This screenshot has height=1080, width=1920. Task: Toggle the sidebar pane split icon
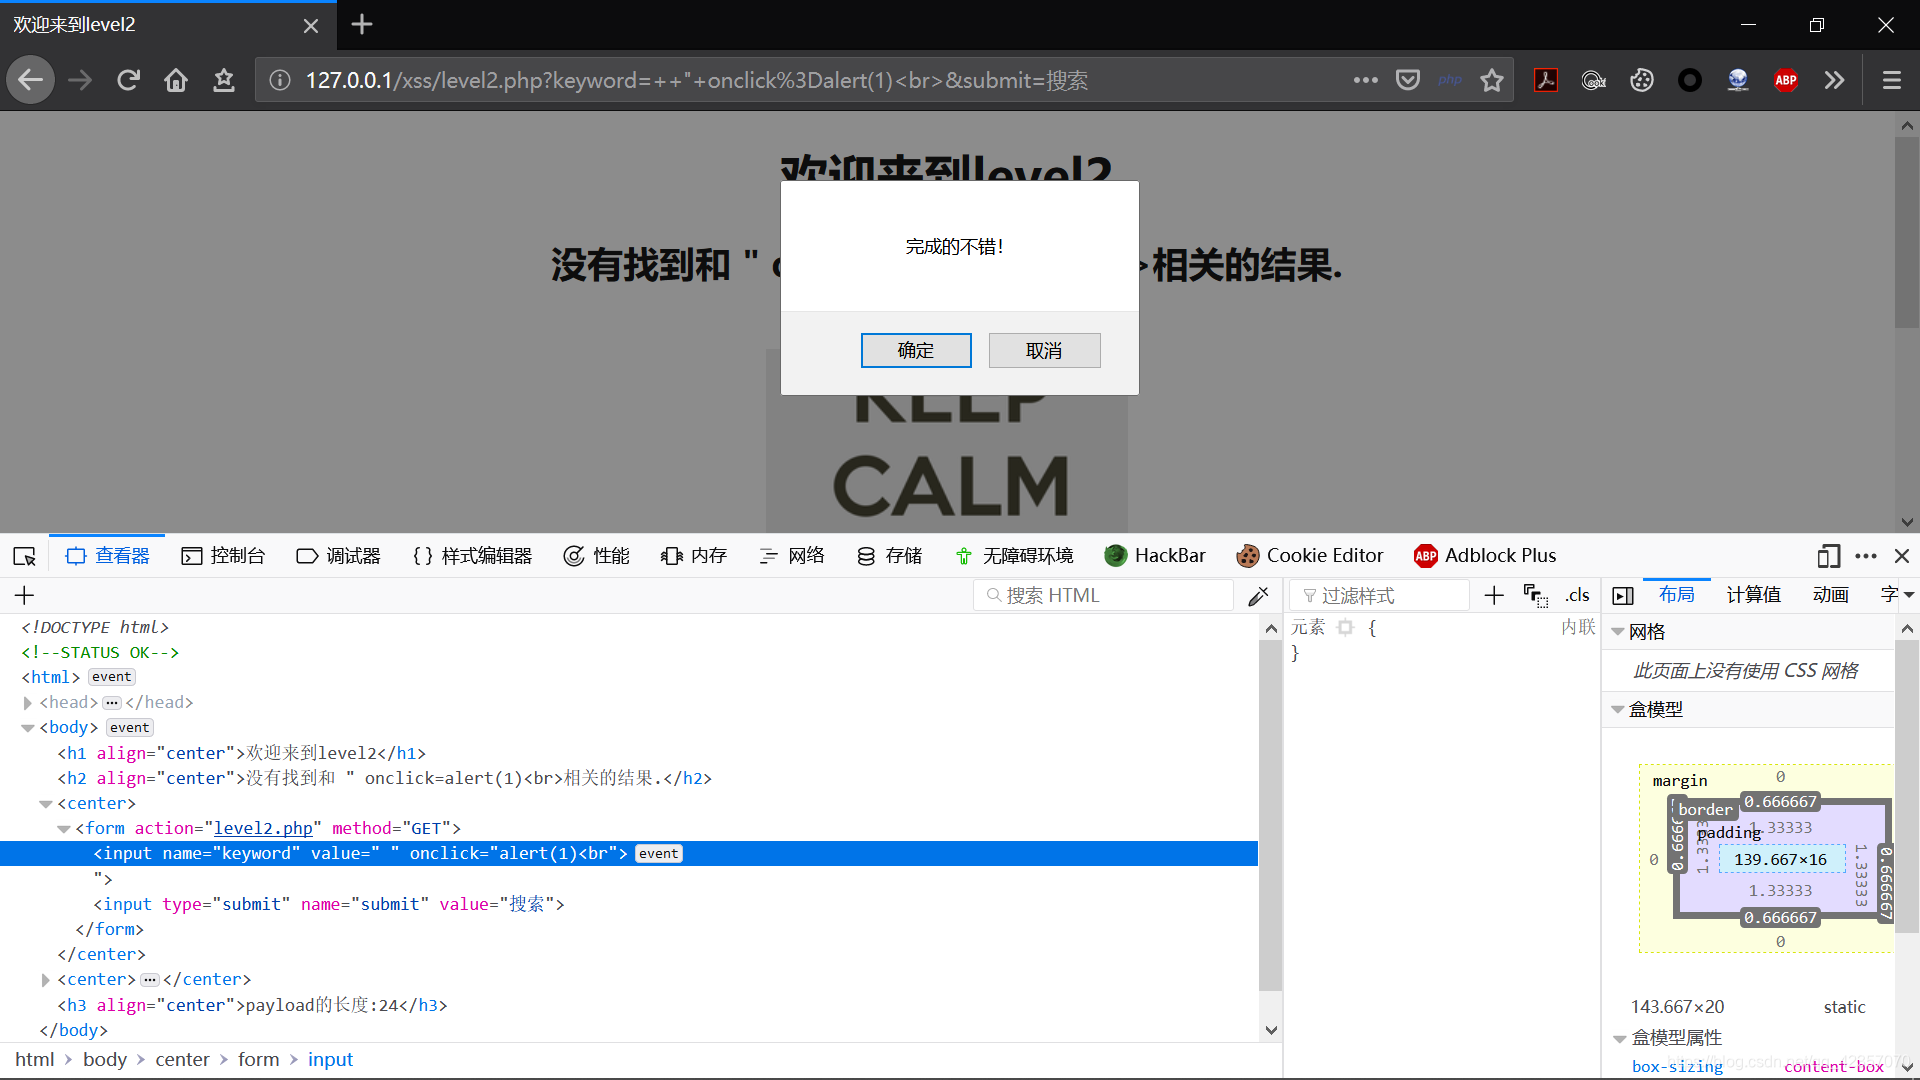pos(1623,596)
